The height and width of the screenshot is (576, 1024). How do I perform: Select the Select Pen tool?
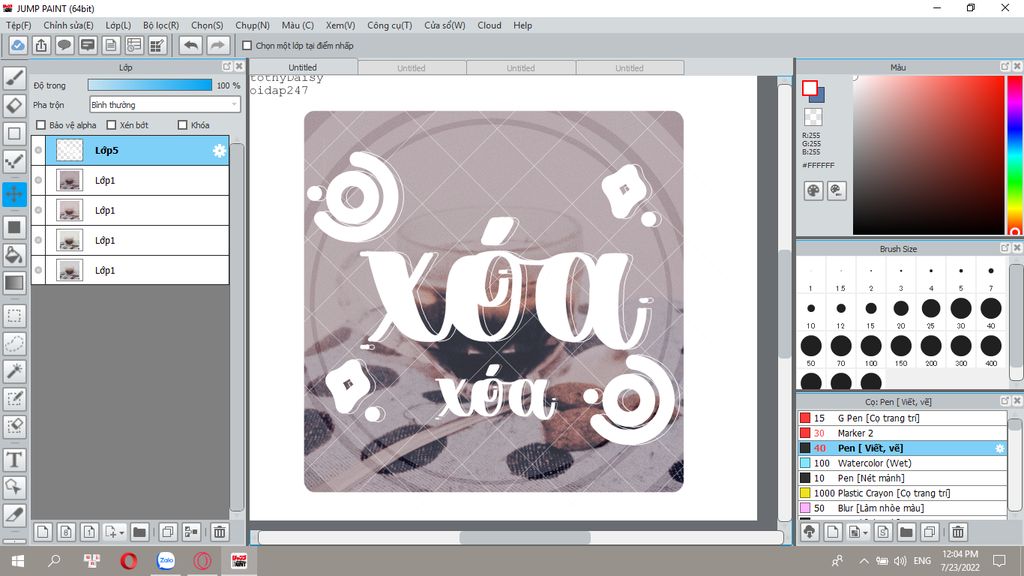(14, 398)
